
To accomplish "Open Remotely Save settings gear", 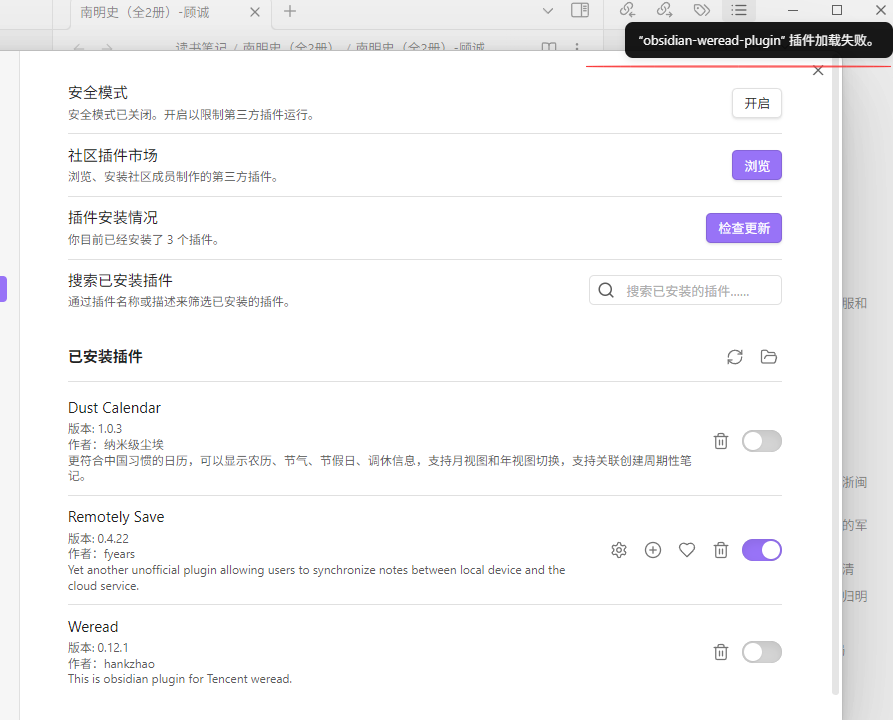I will click(619, 550).
